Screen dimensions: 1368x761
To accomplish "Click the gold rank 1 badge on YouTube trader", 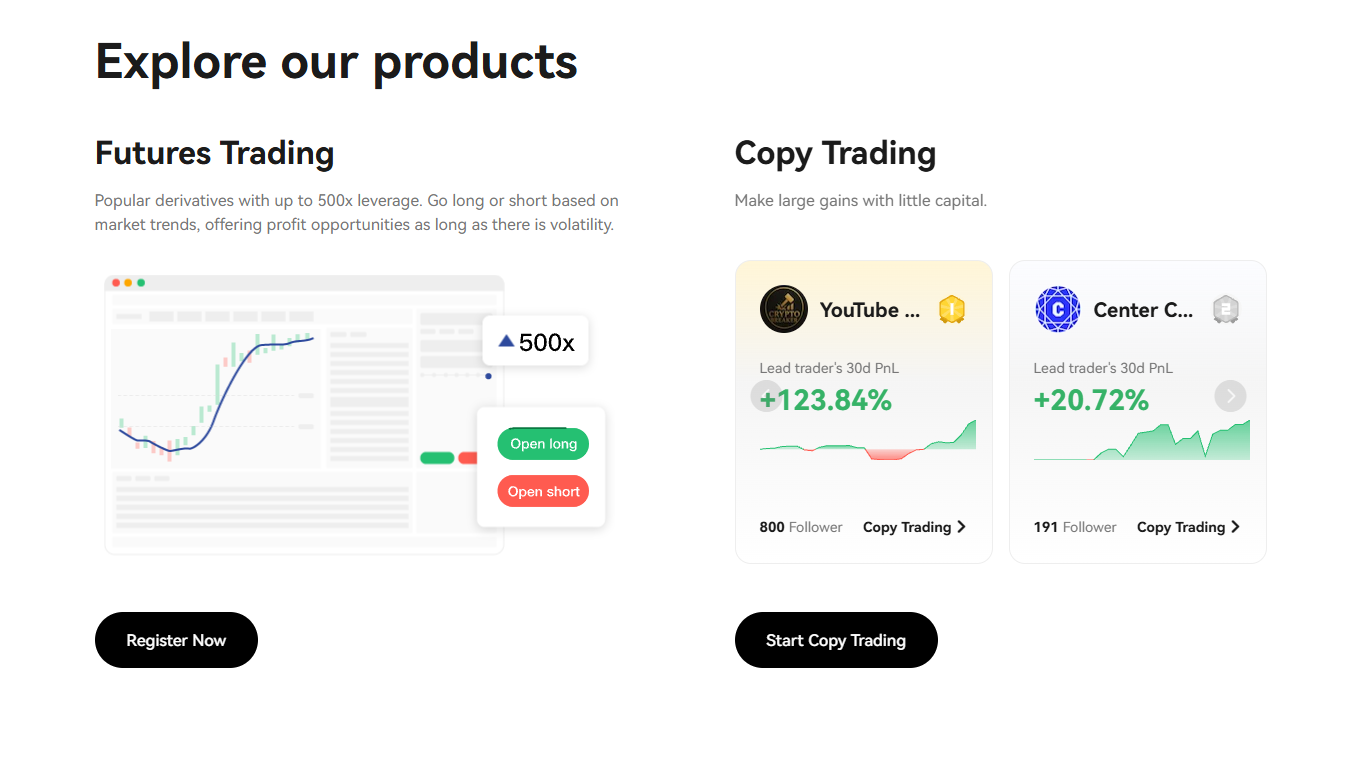I will point(951,309).
